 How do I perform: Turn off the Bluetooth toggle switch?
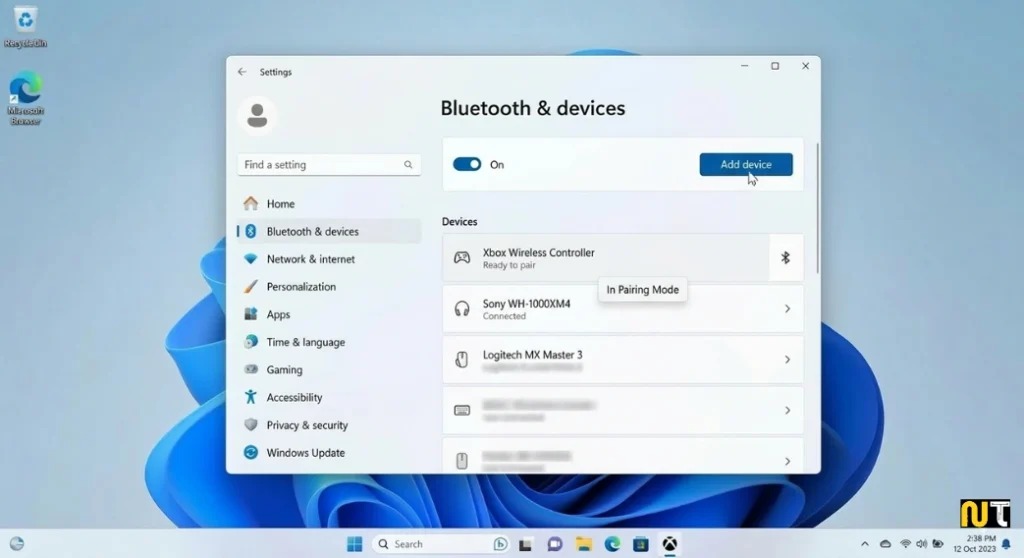467,164
